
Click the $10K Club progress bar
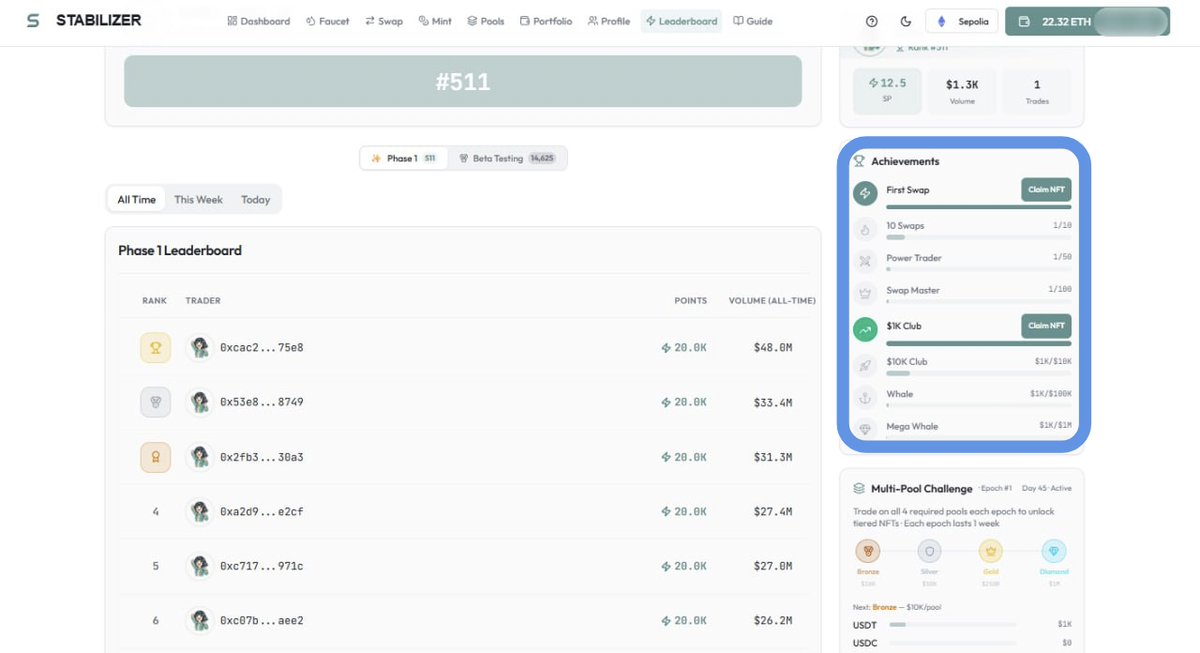(979, 373)
